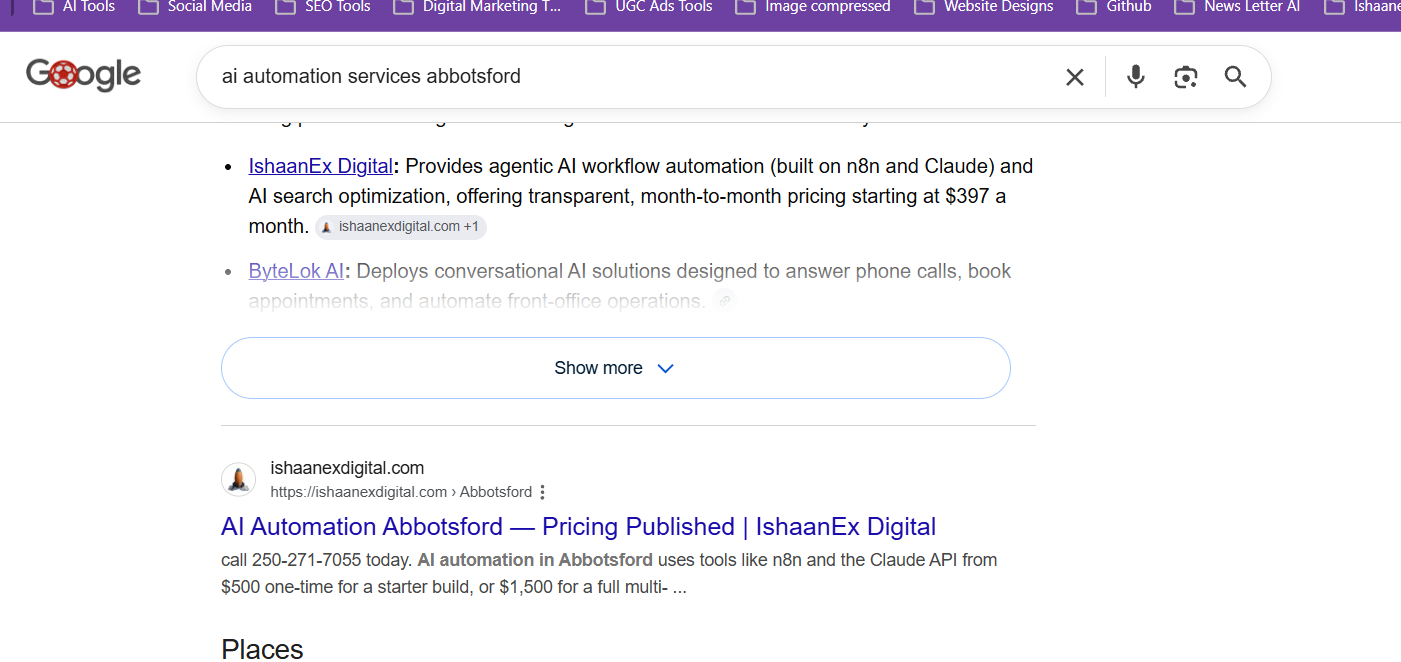Open AI Automation Abbotsford — Pricing Published result
The height and width of the screenshot is (662, 1401).
tap(578, 527)
